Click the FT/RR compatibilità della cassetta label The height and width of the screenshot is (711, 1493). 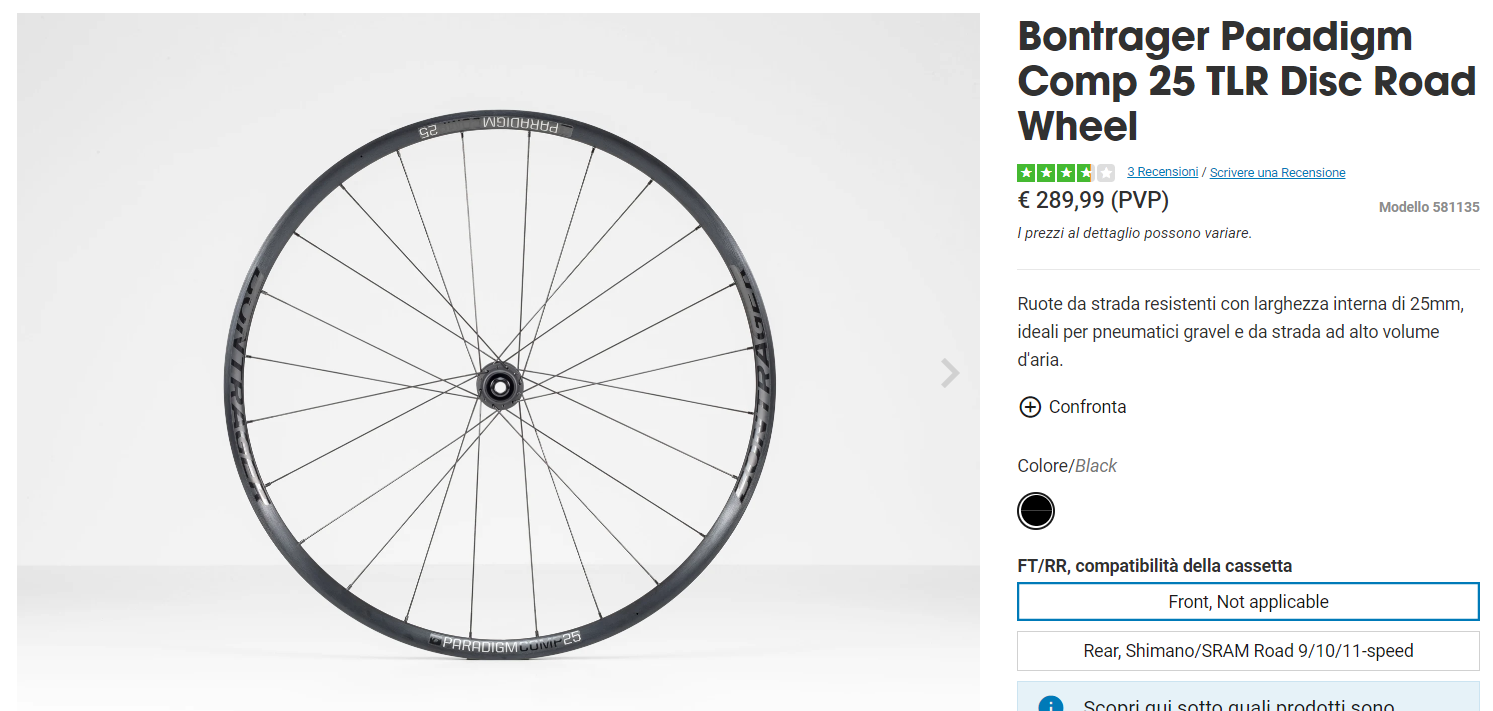tap(1154, 566)
